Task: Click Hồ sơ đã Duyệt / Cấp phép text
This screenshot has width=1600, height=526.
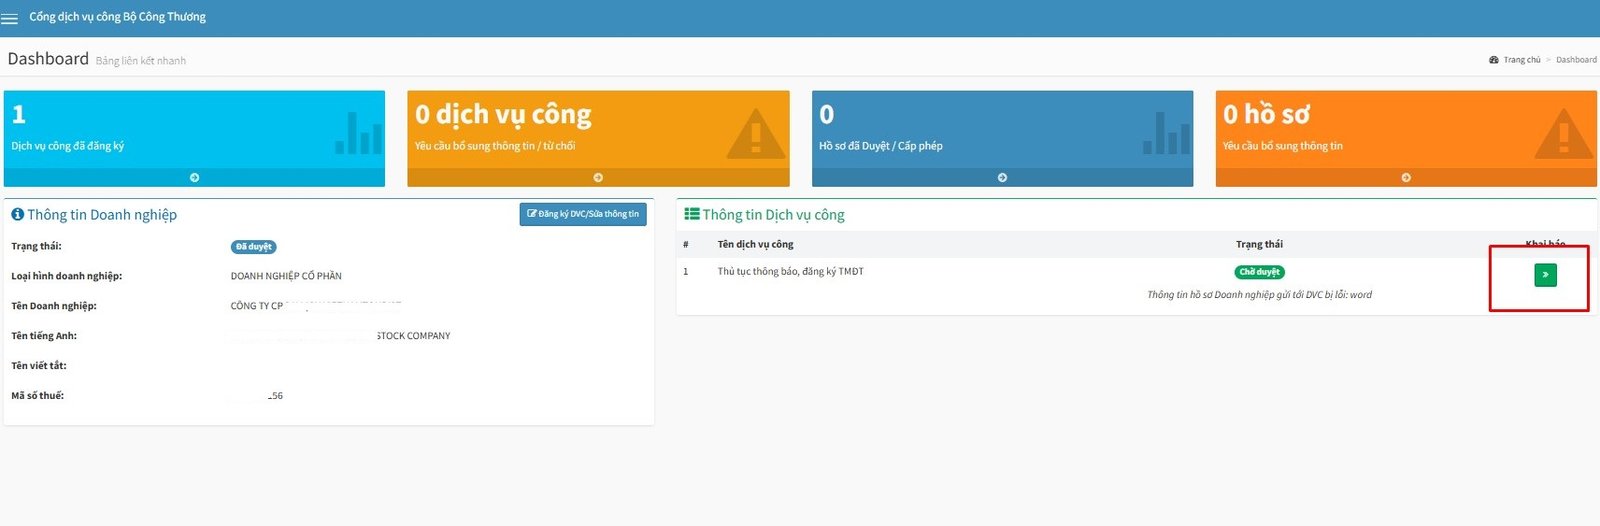Action: click(881, 146)
